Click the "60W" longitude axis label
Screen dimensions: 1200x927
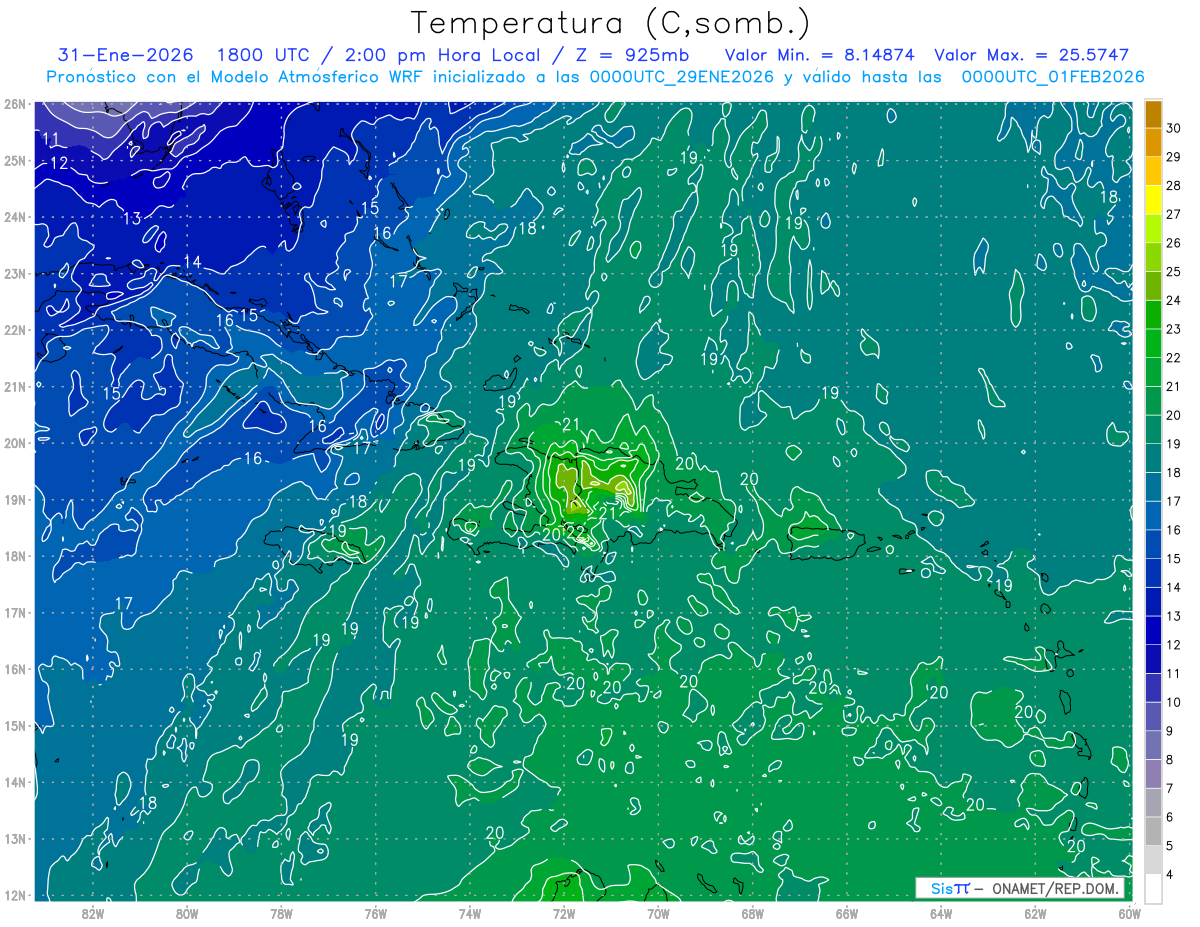1129,913
